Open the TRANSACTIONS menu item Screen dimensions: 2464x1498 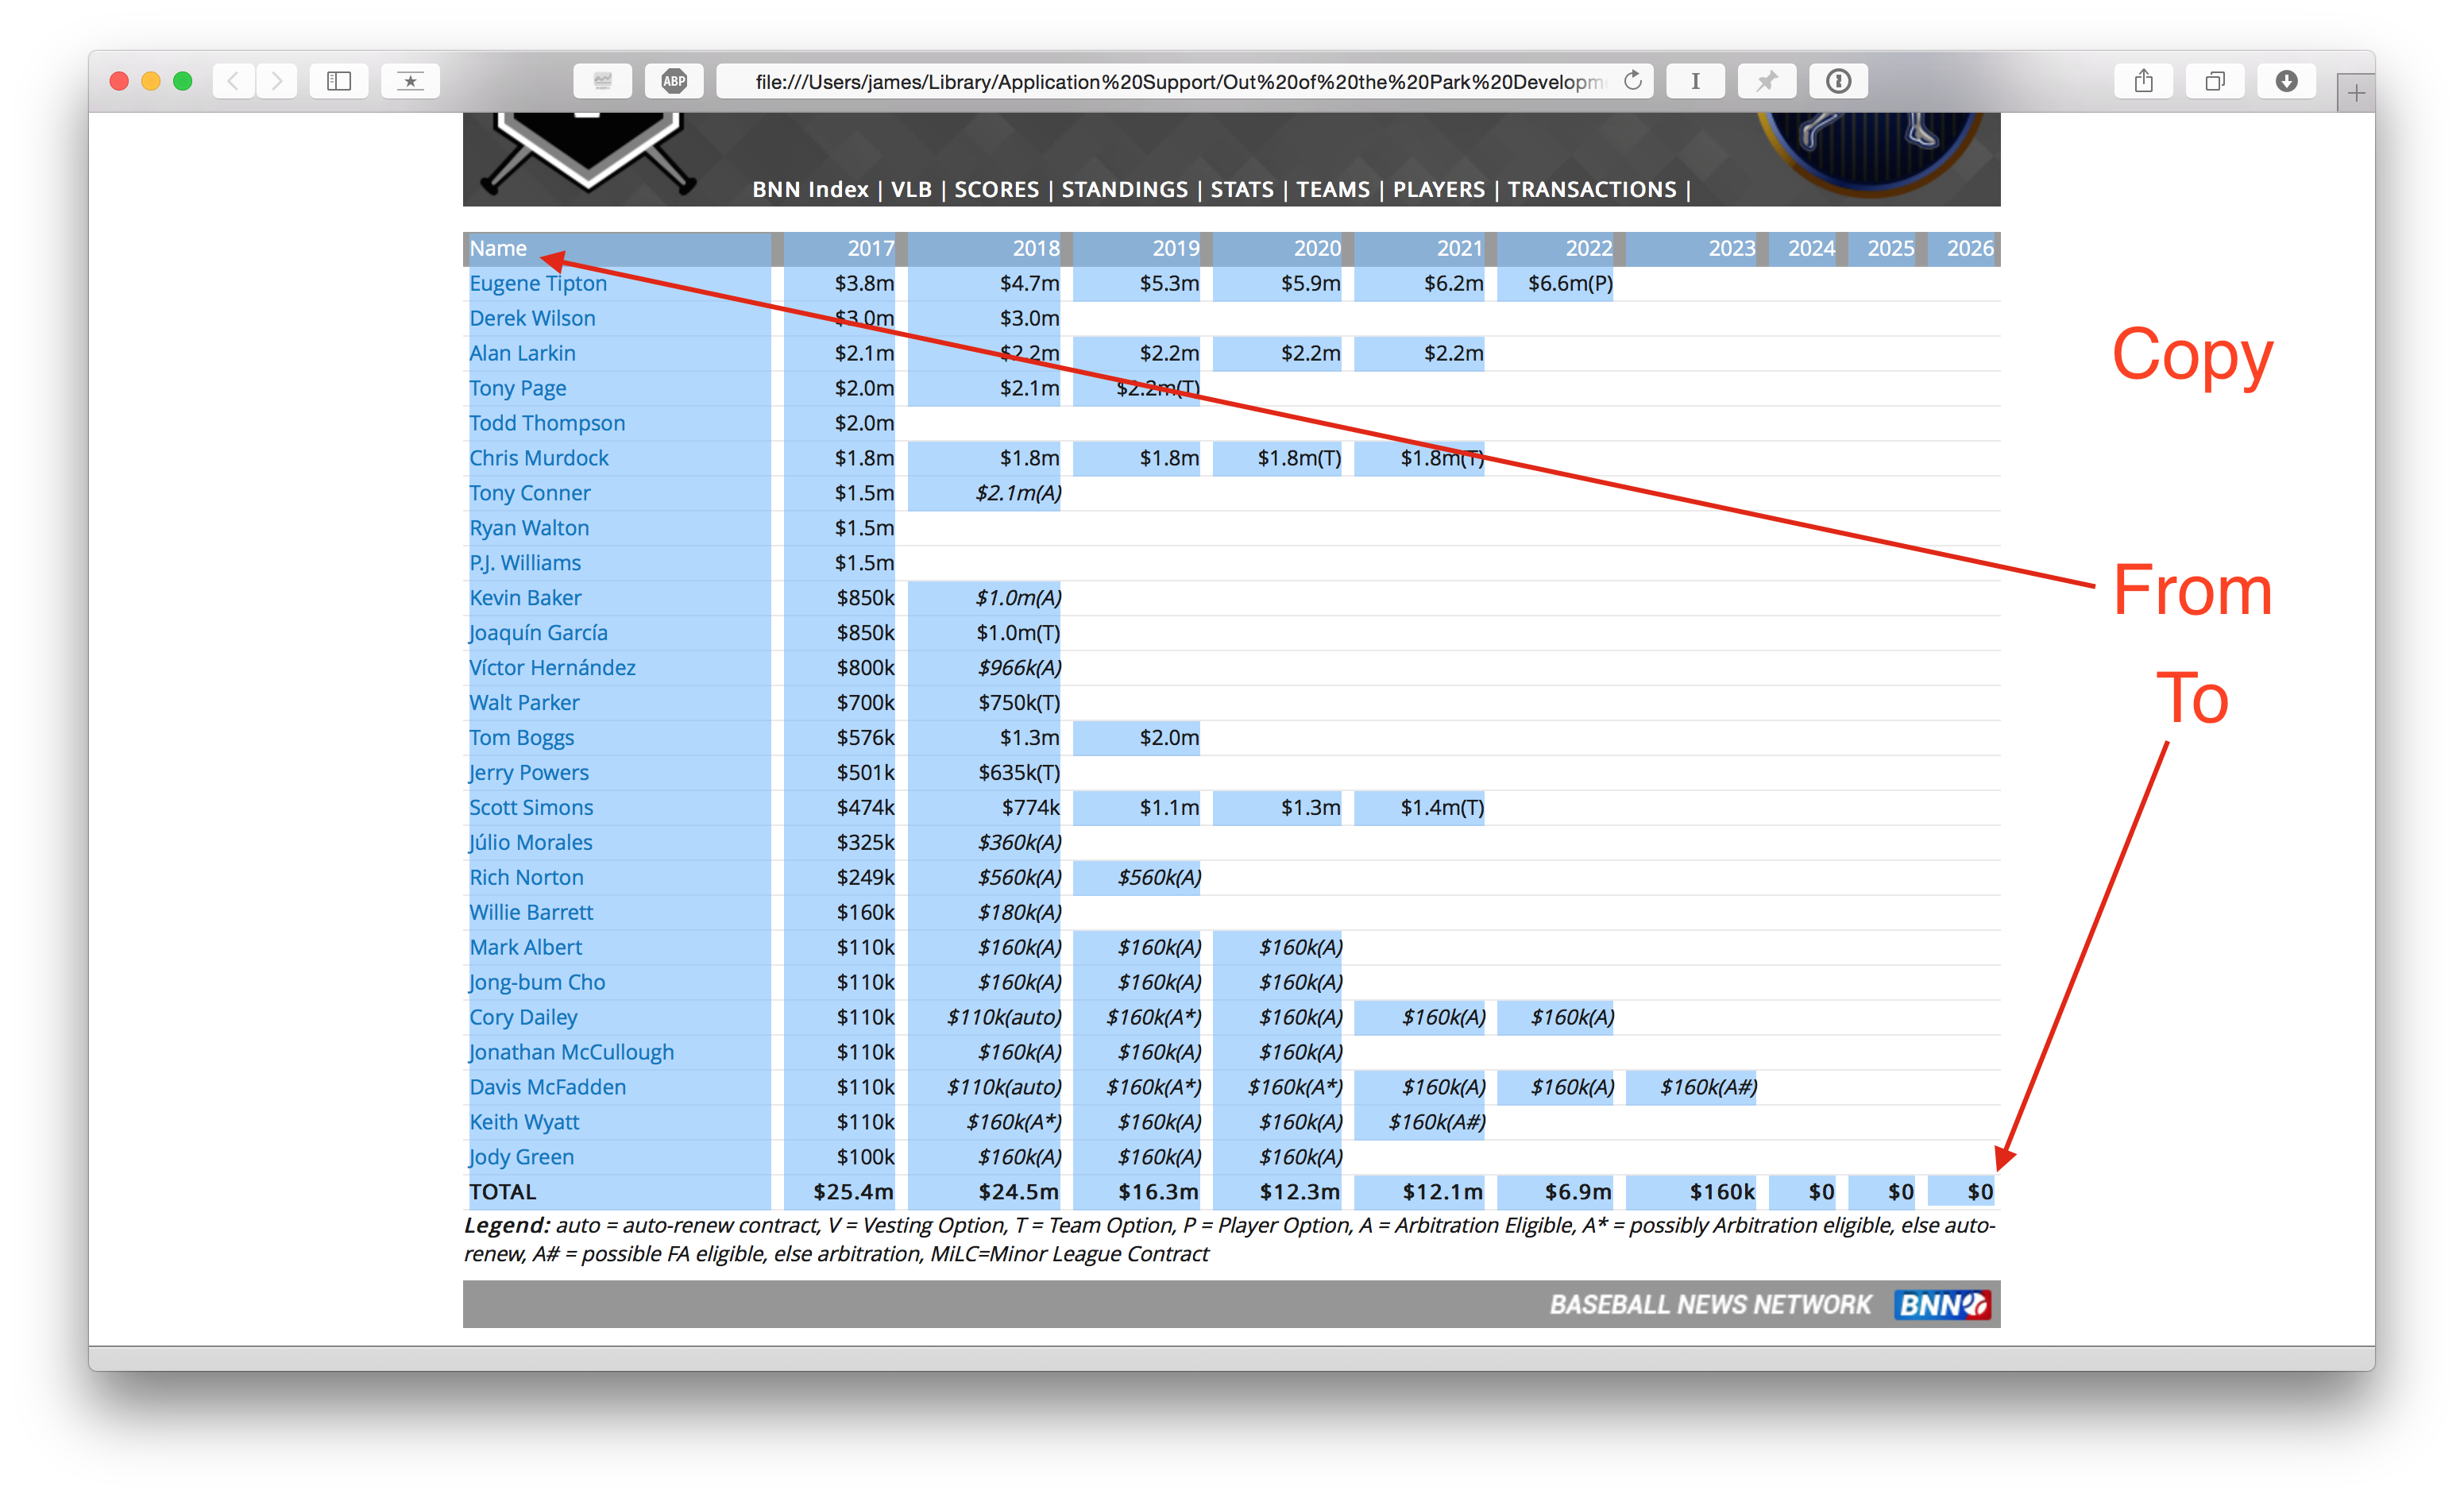1591,189
